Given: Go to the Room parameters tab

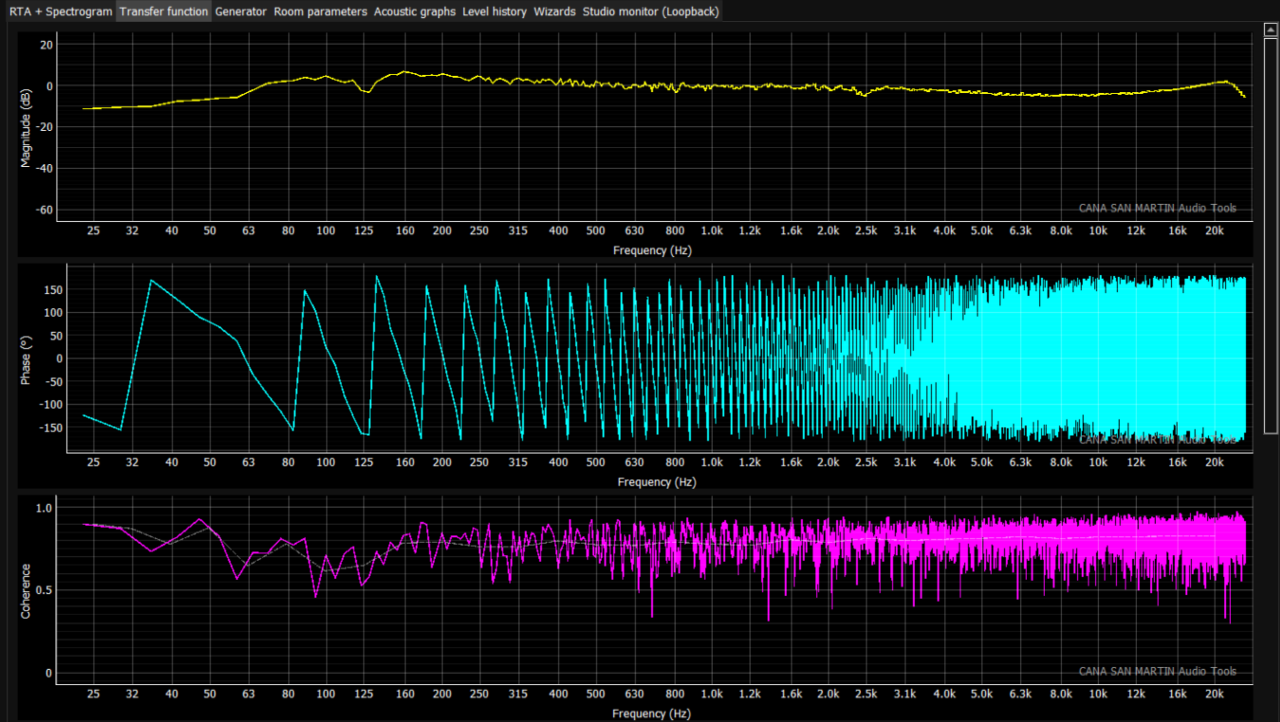Looking at the screenshot, I should (320, 11).
